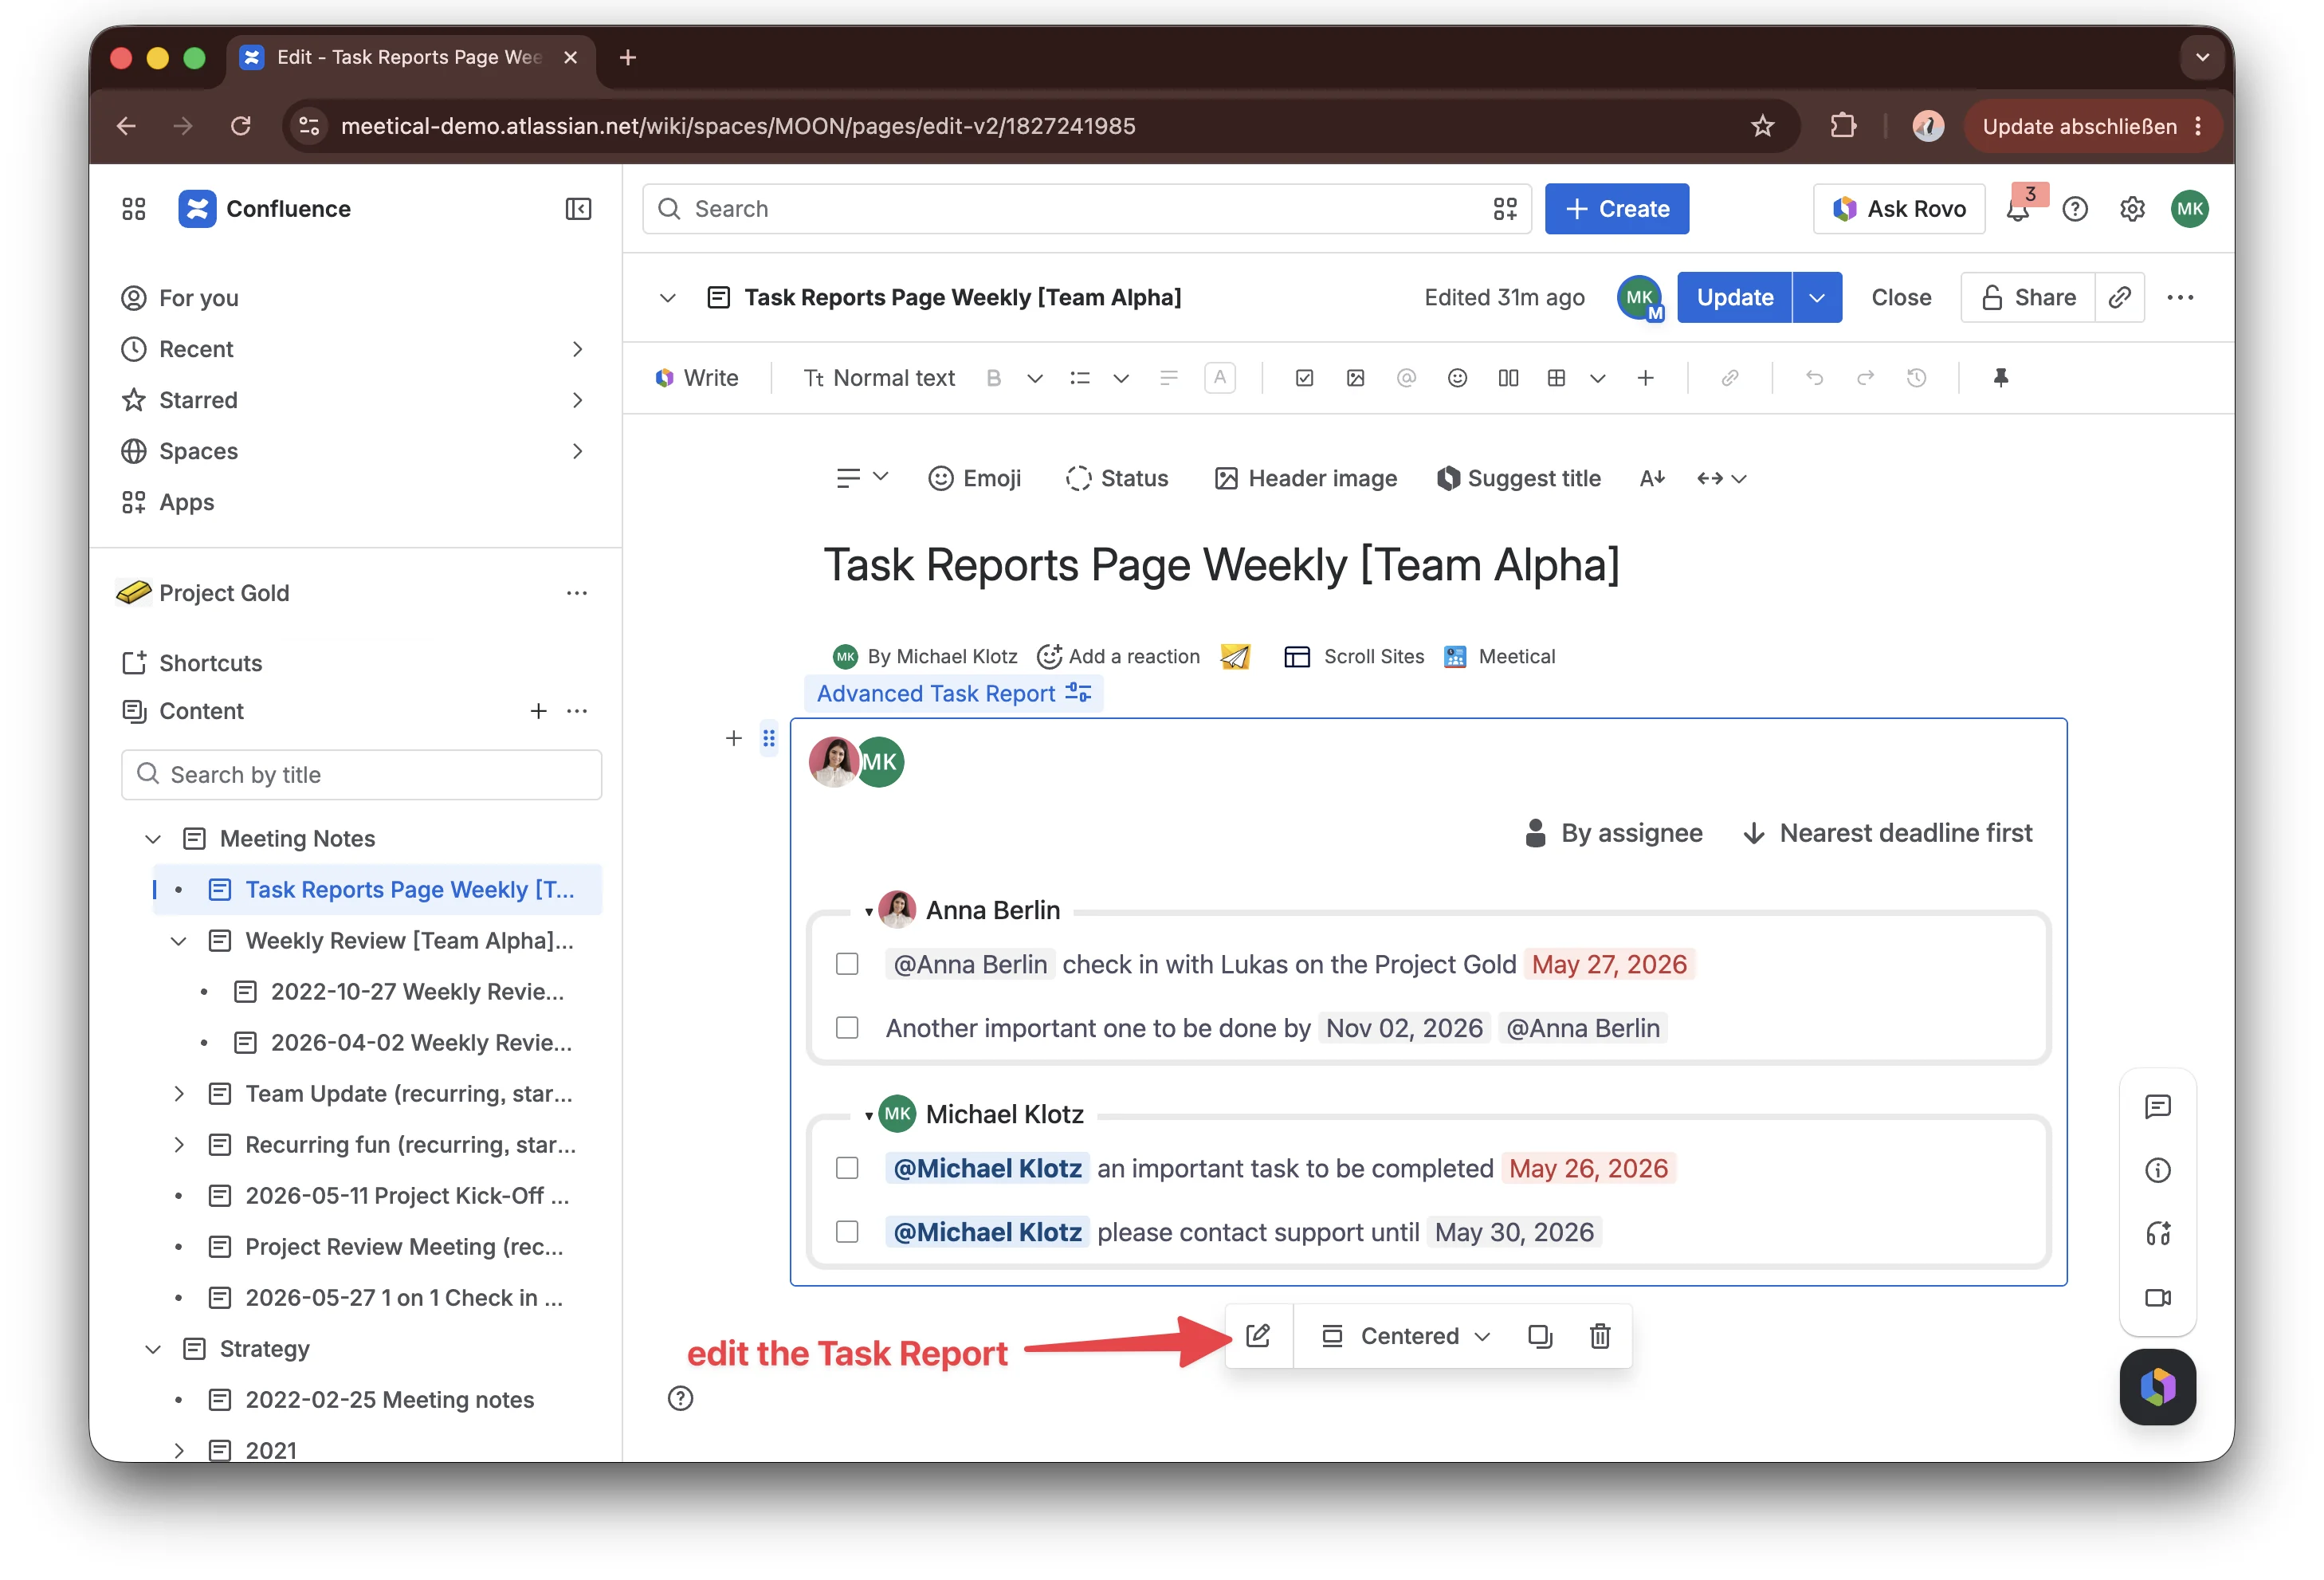Viewport: 2324px width, 1580px height.
Task: Insert a layouts columns section
Action: pos(1508,378)
